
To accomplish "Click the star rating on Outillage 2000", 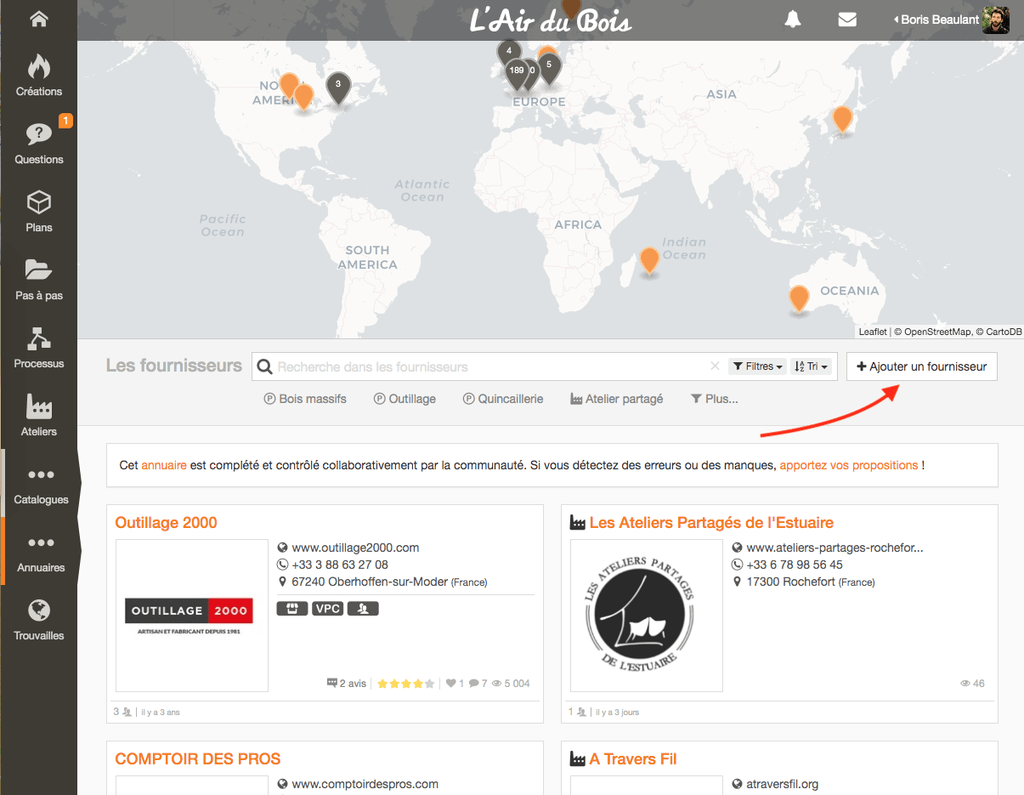I will click(x=406, y=683).
